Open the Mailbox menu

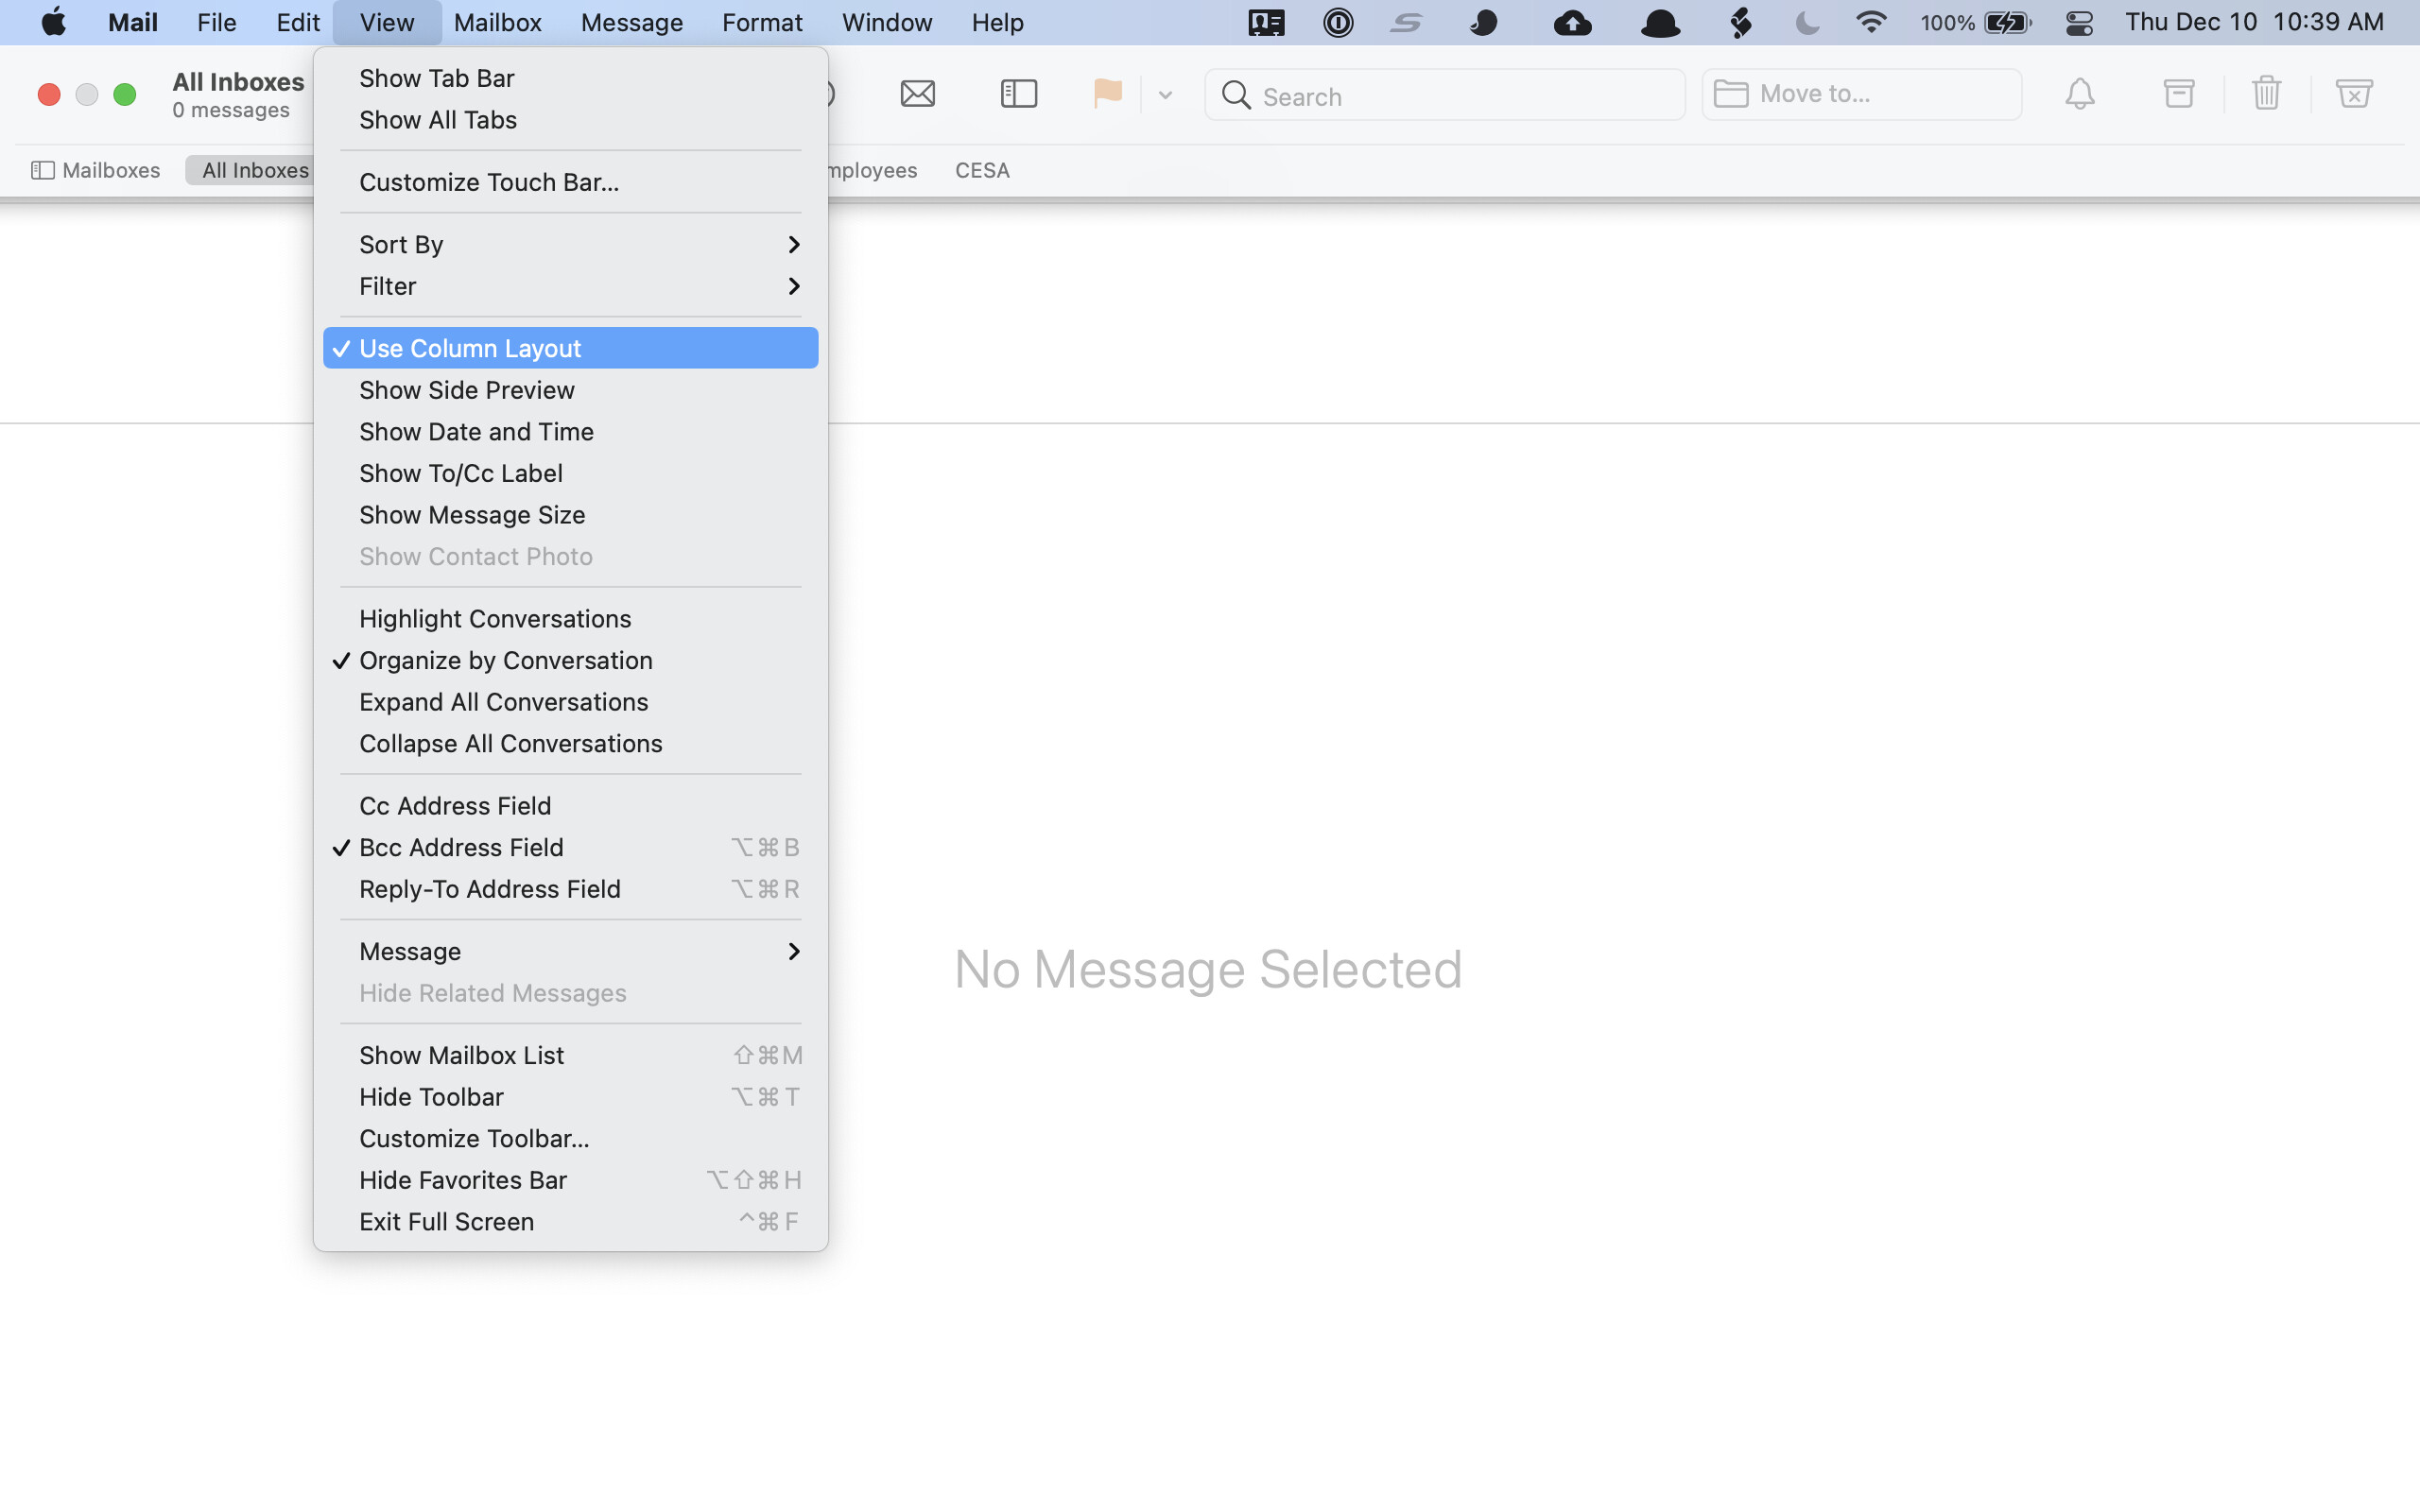point(497,23)
